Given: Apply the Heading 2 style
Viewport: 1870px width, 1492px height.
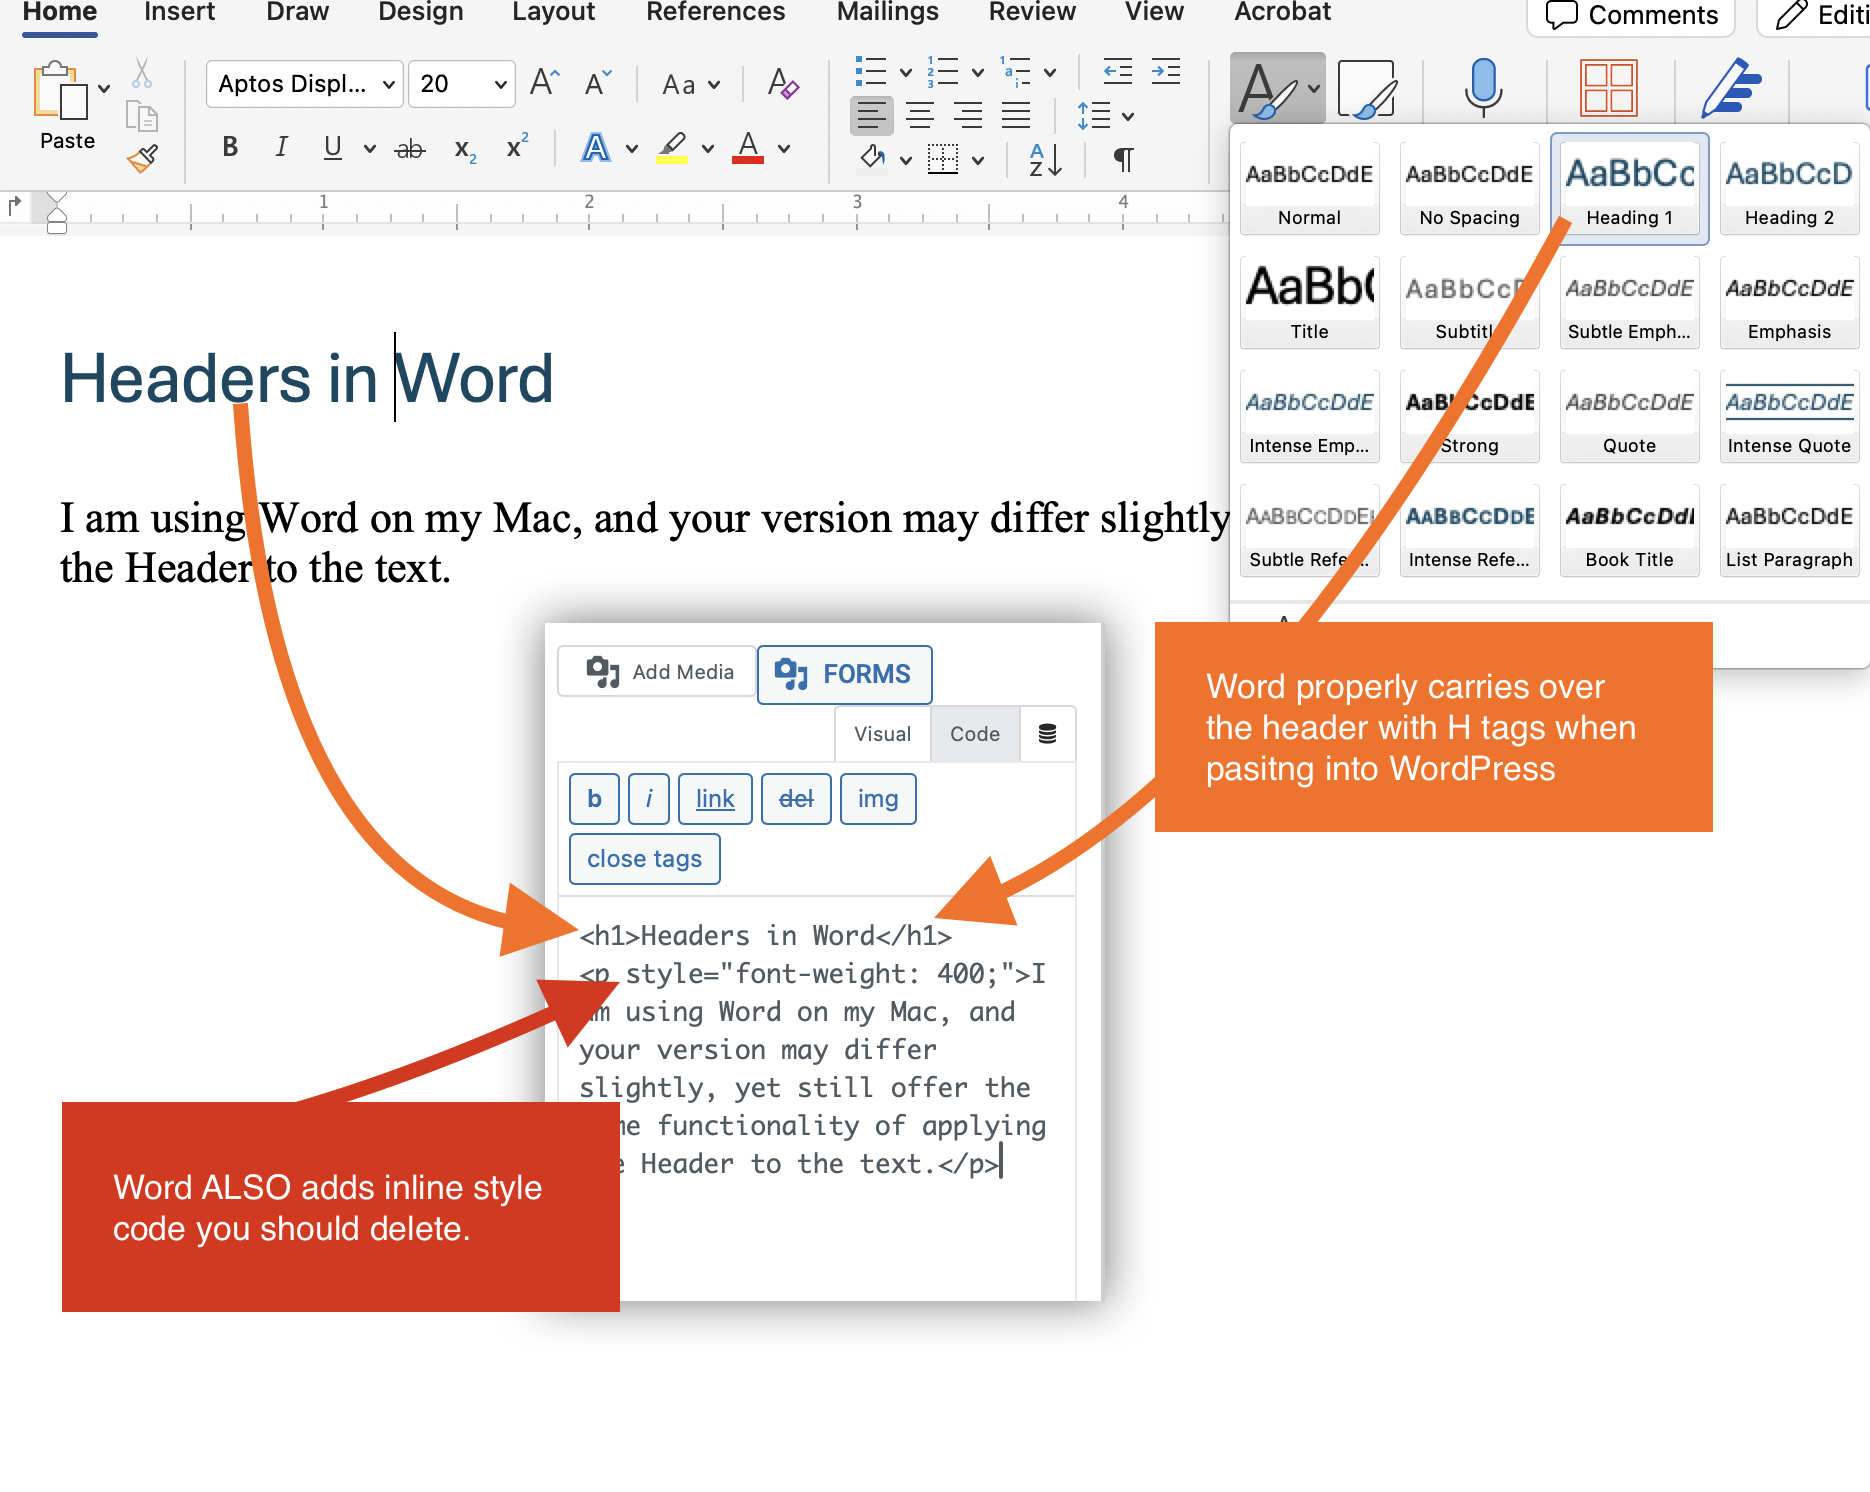Looking at the screenshot, I should 1789,189.
